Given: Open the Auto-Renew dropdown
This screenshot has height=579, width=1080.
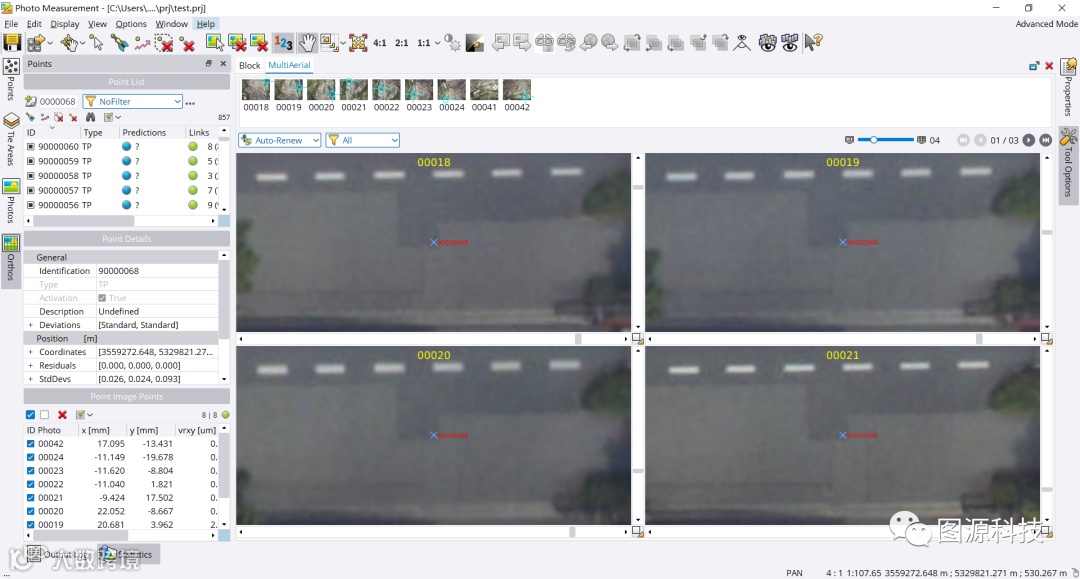Looking at the screenshot, I should 280,140.
